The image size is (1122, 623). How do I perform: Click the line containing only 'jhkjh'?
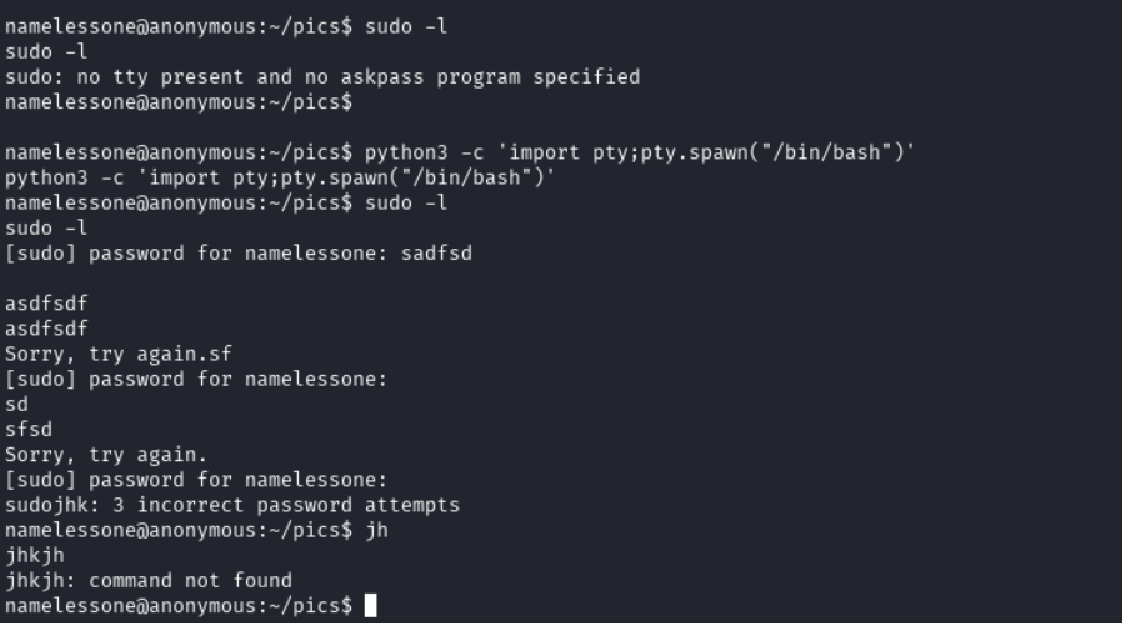[x=34, y=556]
